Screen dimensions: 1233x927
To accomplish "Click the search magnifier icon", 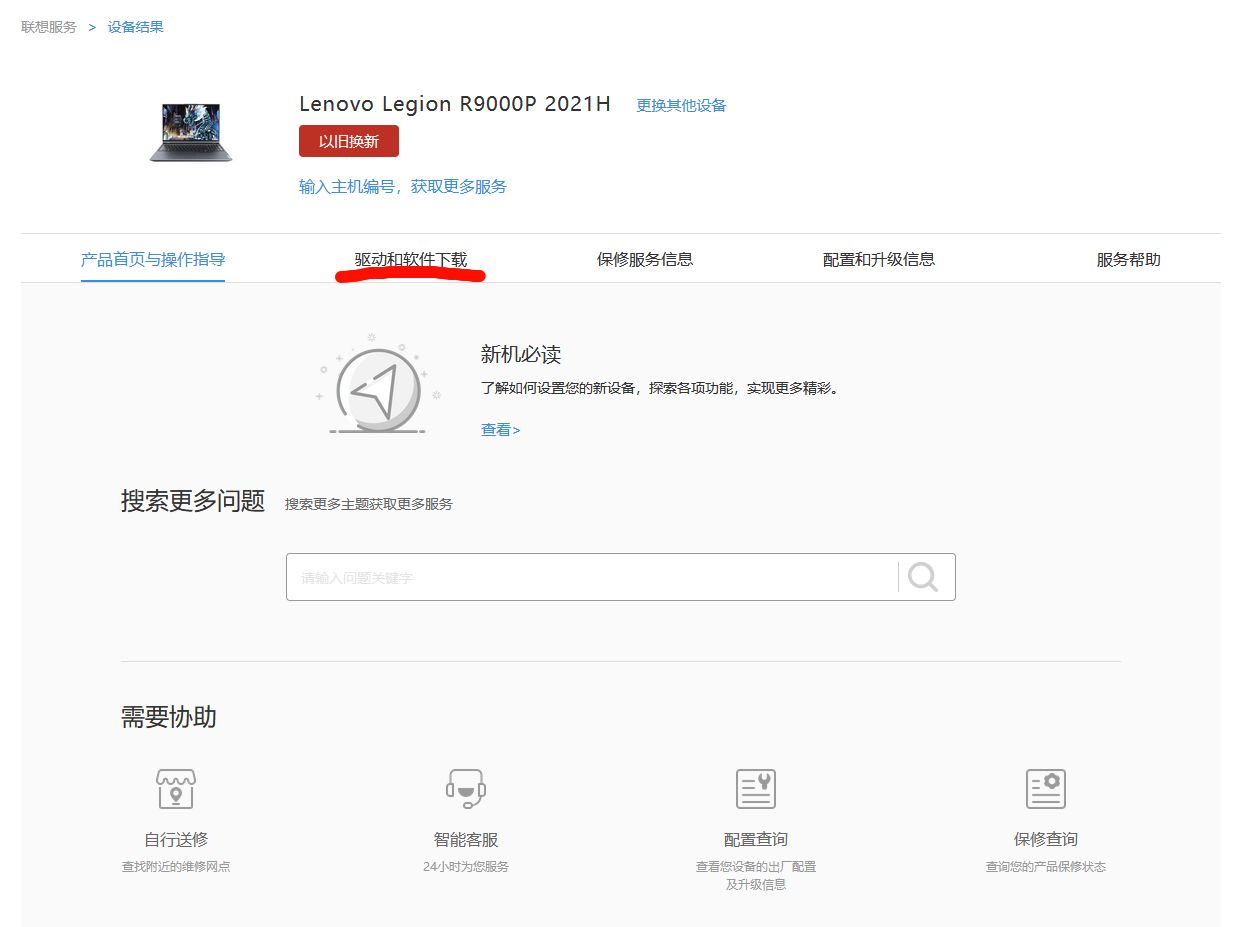I will coord(922,577).
